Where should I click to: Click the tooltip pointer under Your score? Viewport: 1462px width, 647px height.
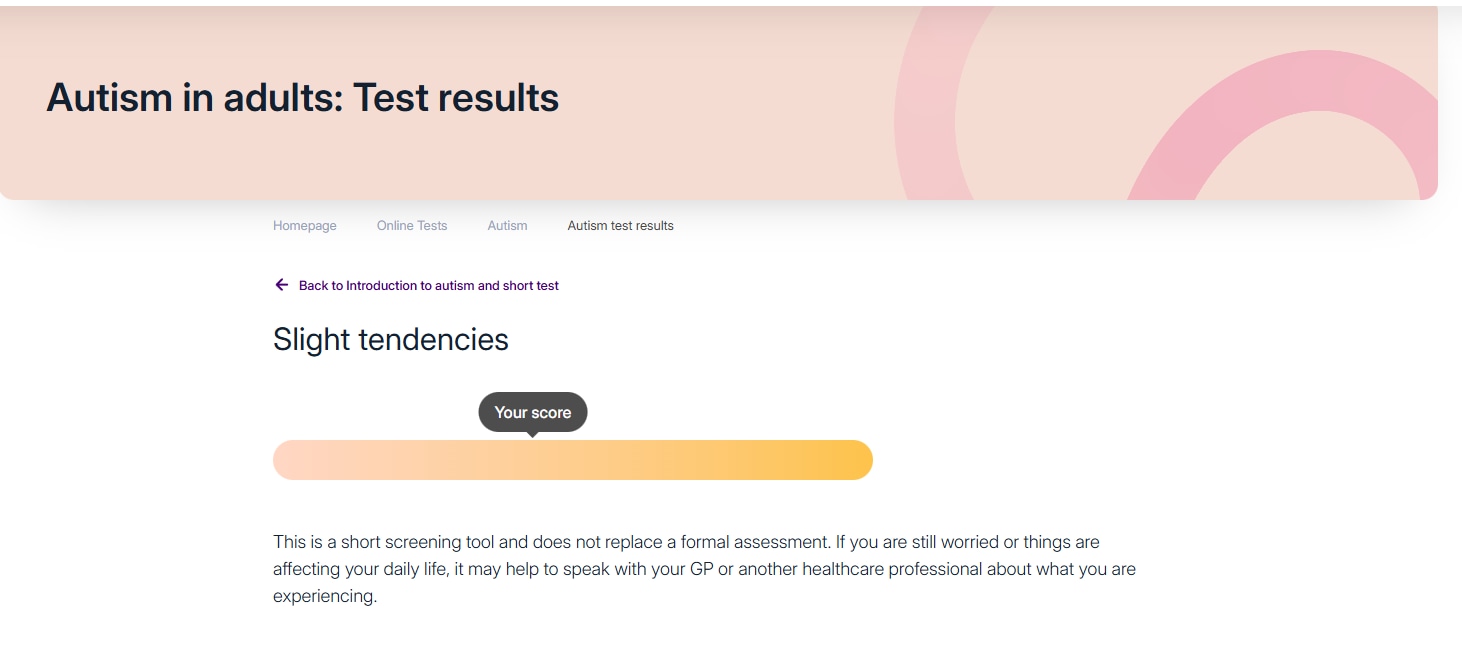tap(533, 435)
